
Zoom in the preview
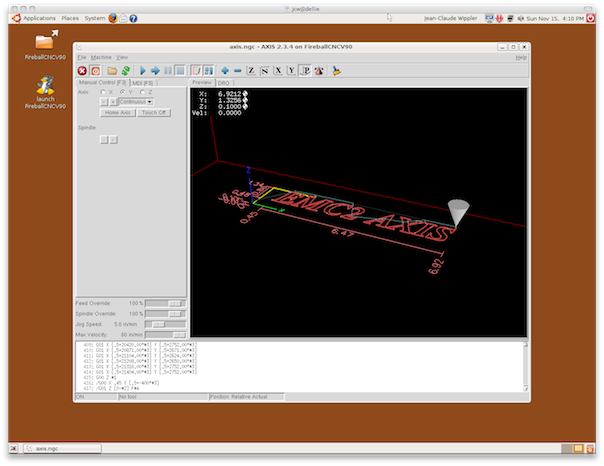(x=225, y=71)
